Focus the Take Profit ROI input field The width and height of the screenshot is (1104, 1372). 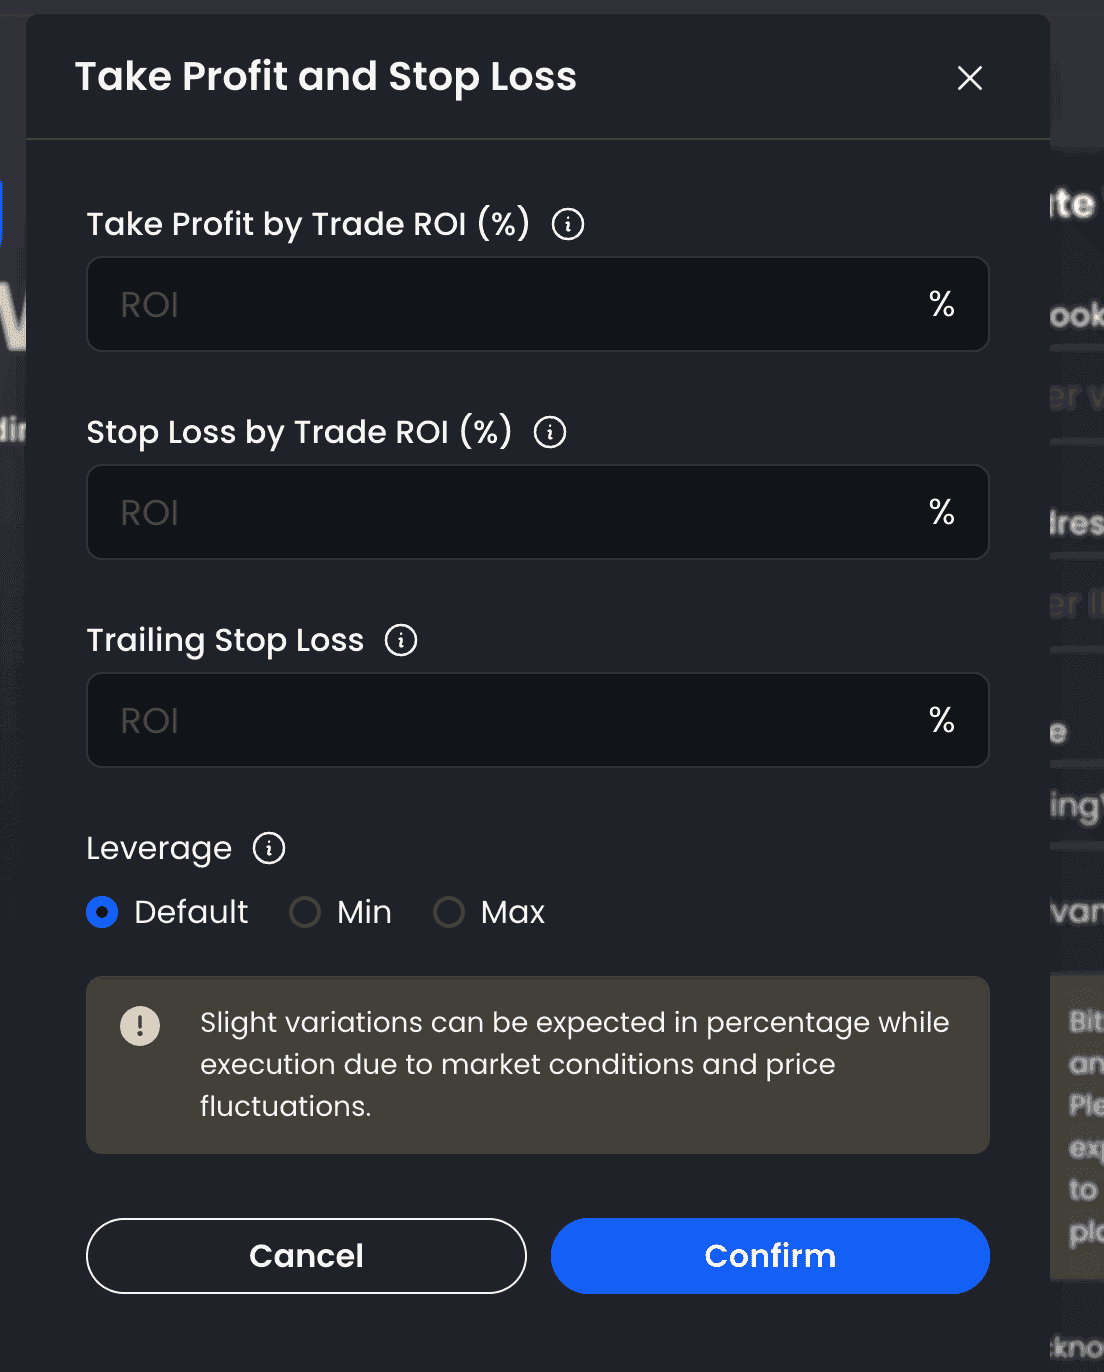538,304
